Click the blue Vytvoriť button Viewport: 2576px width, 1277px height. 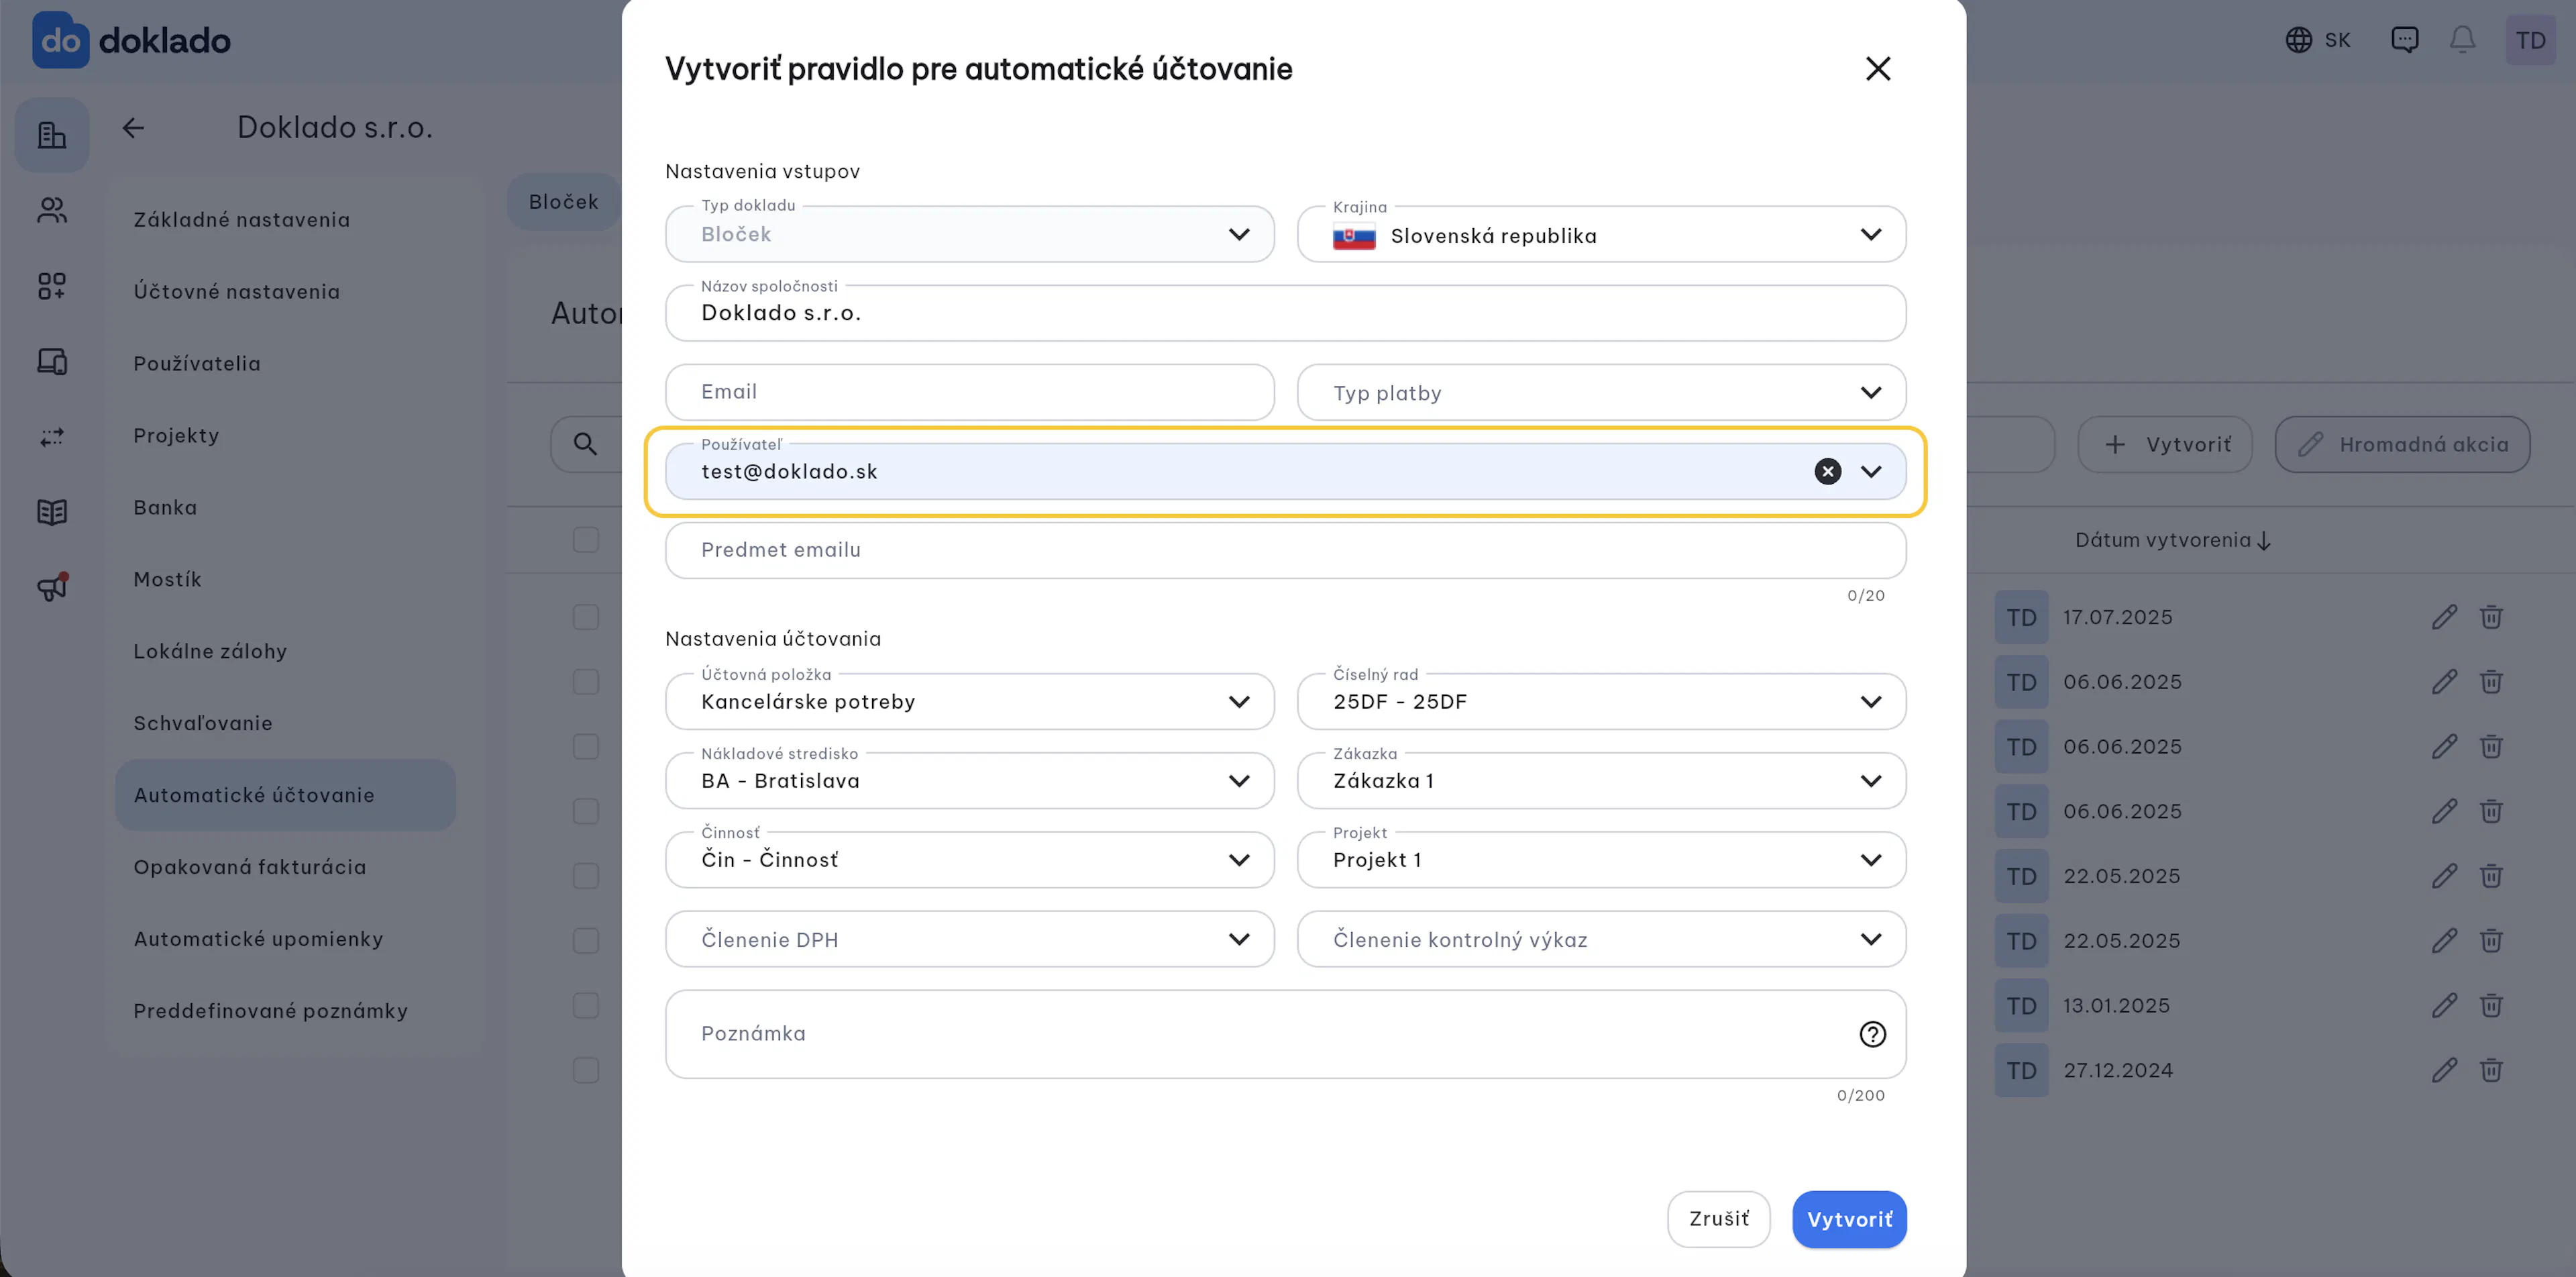1849,1219
